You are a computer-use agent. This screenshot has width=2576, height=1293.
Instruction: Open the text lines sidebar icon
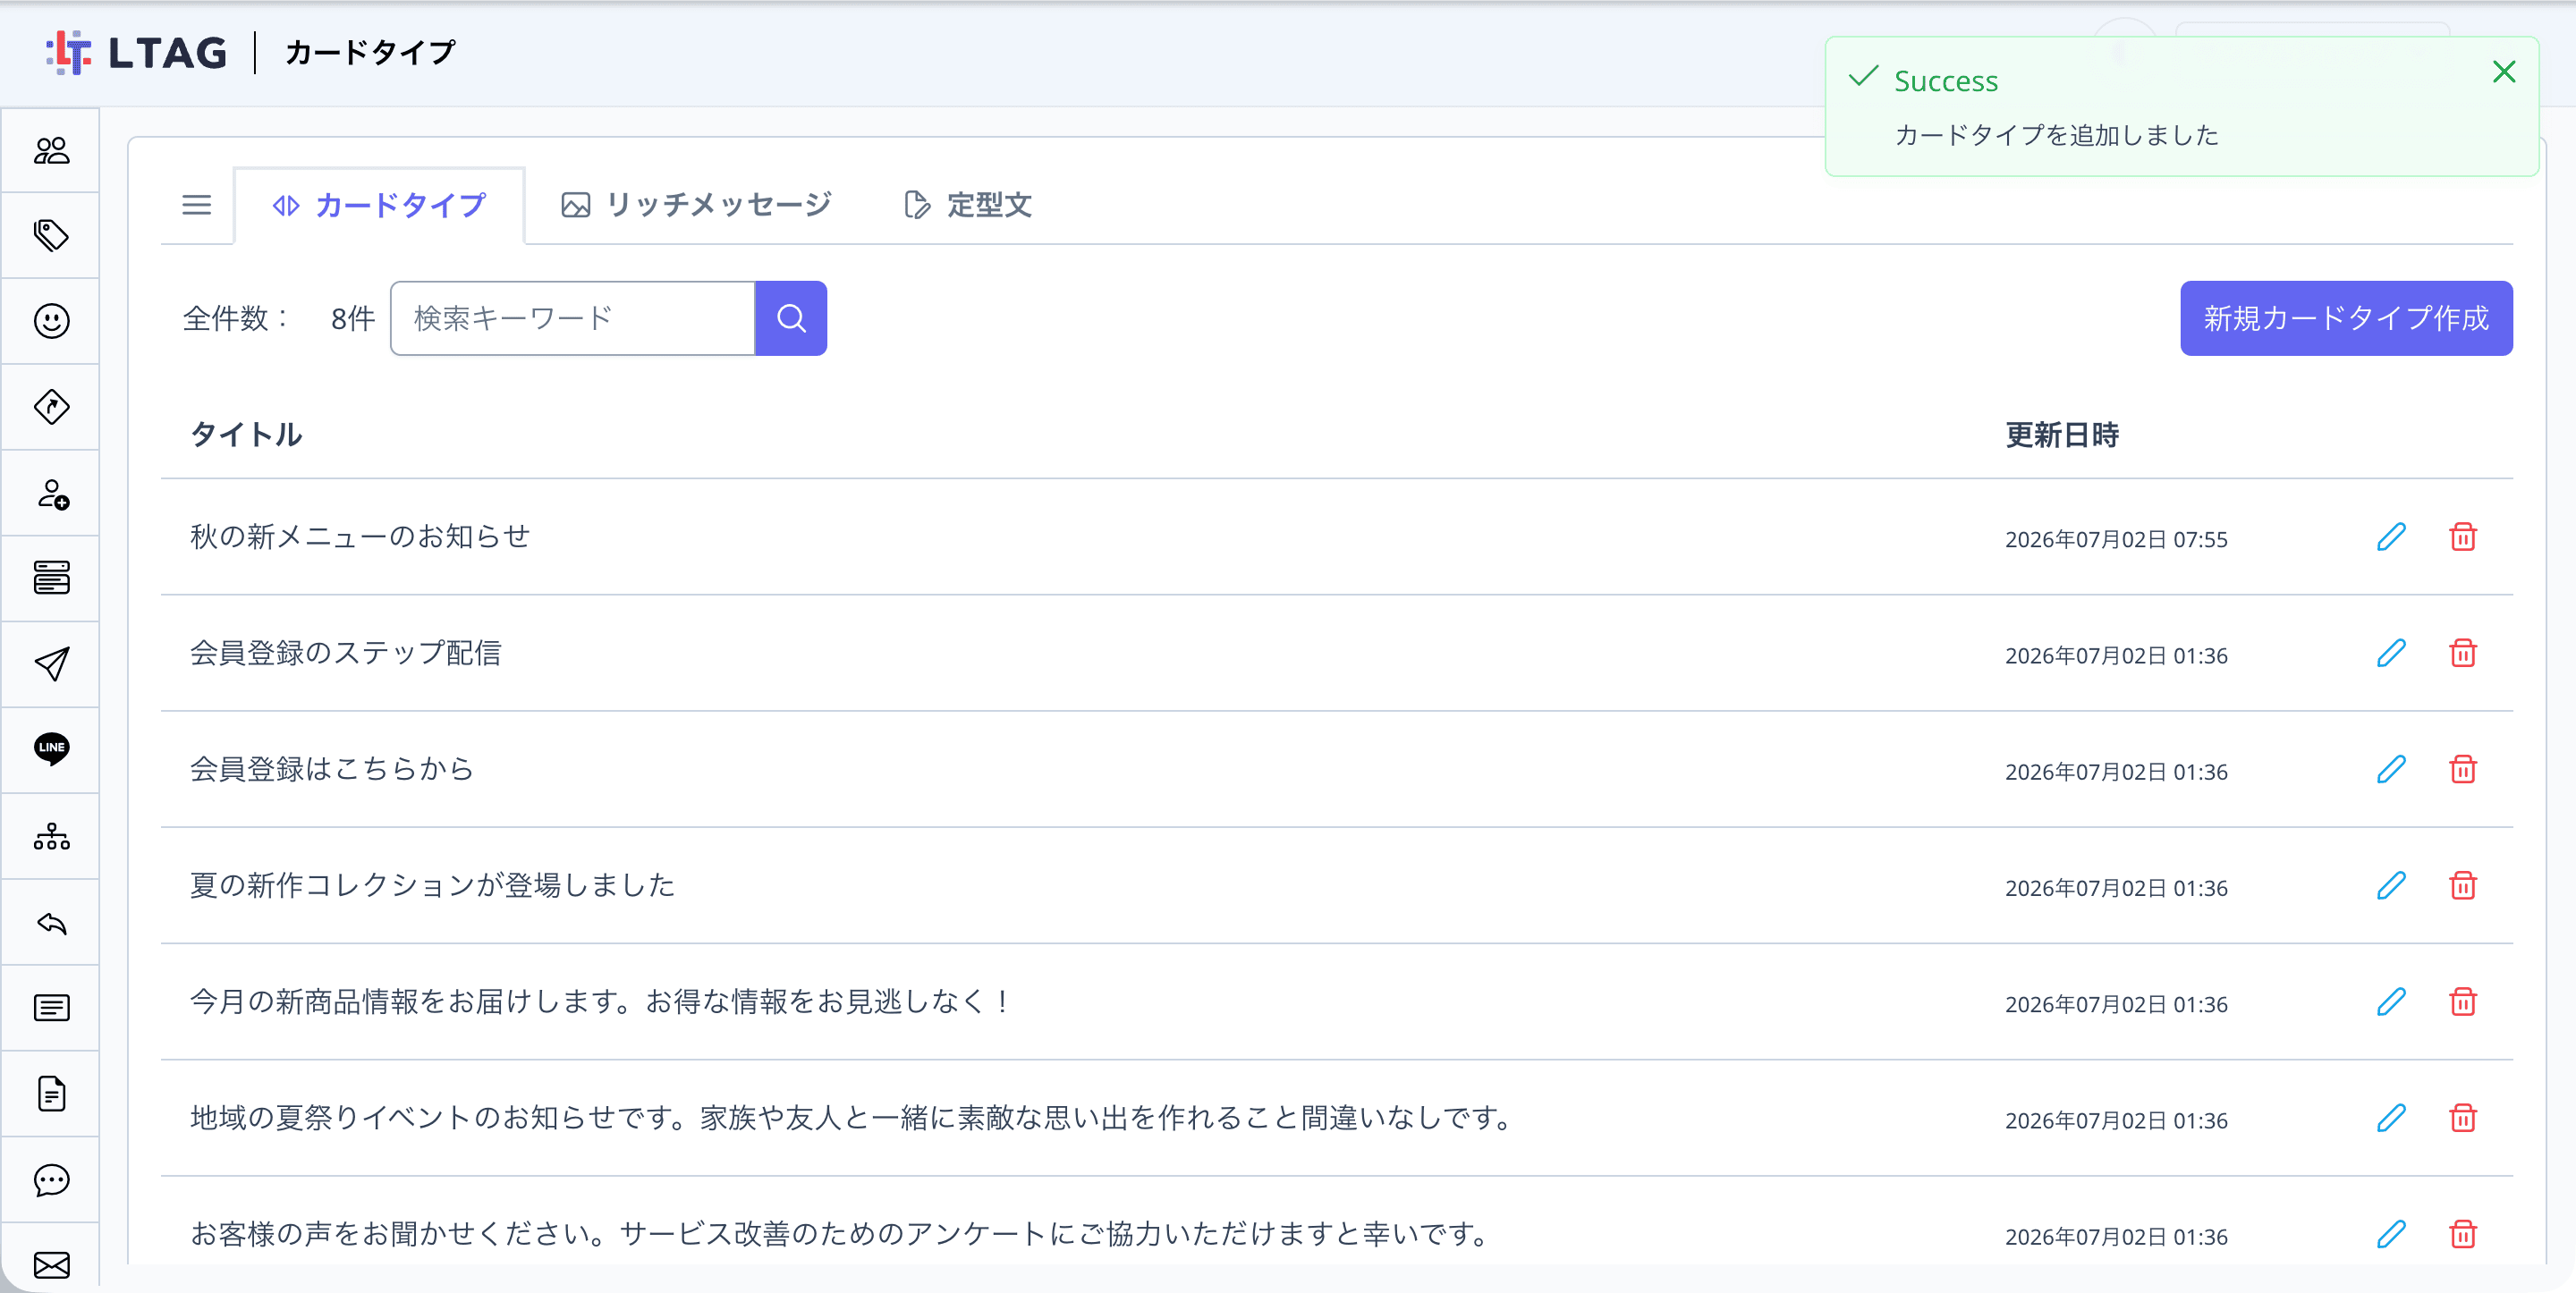[x=51, y=1007]
